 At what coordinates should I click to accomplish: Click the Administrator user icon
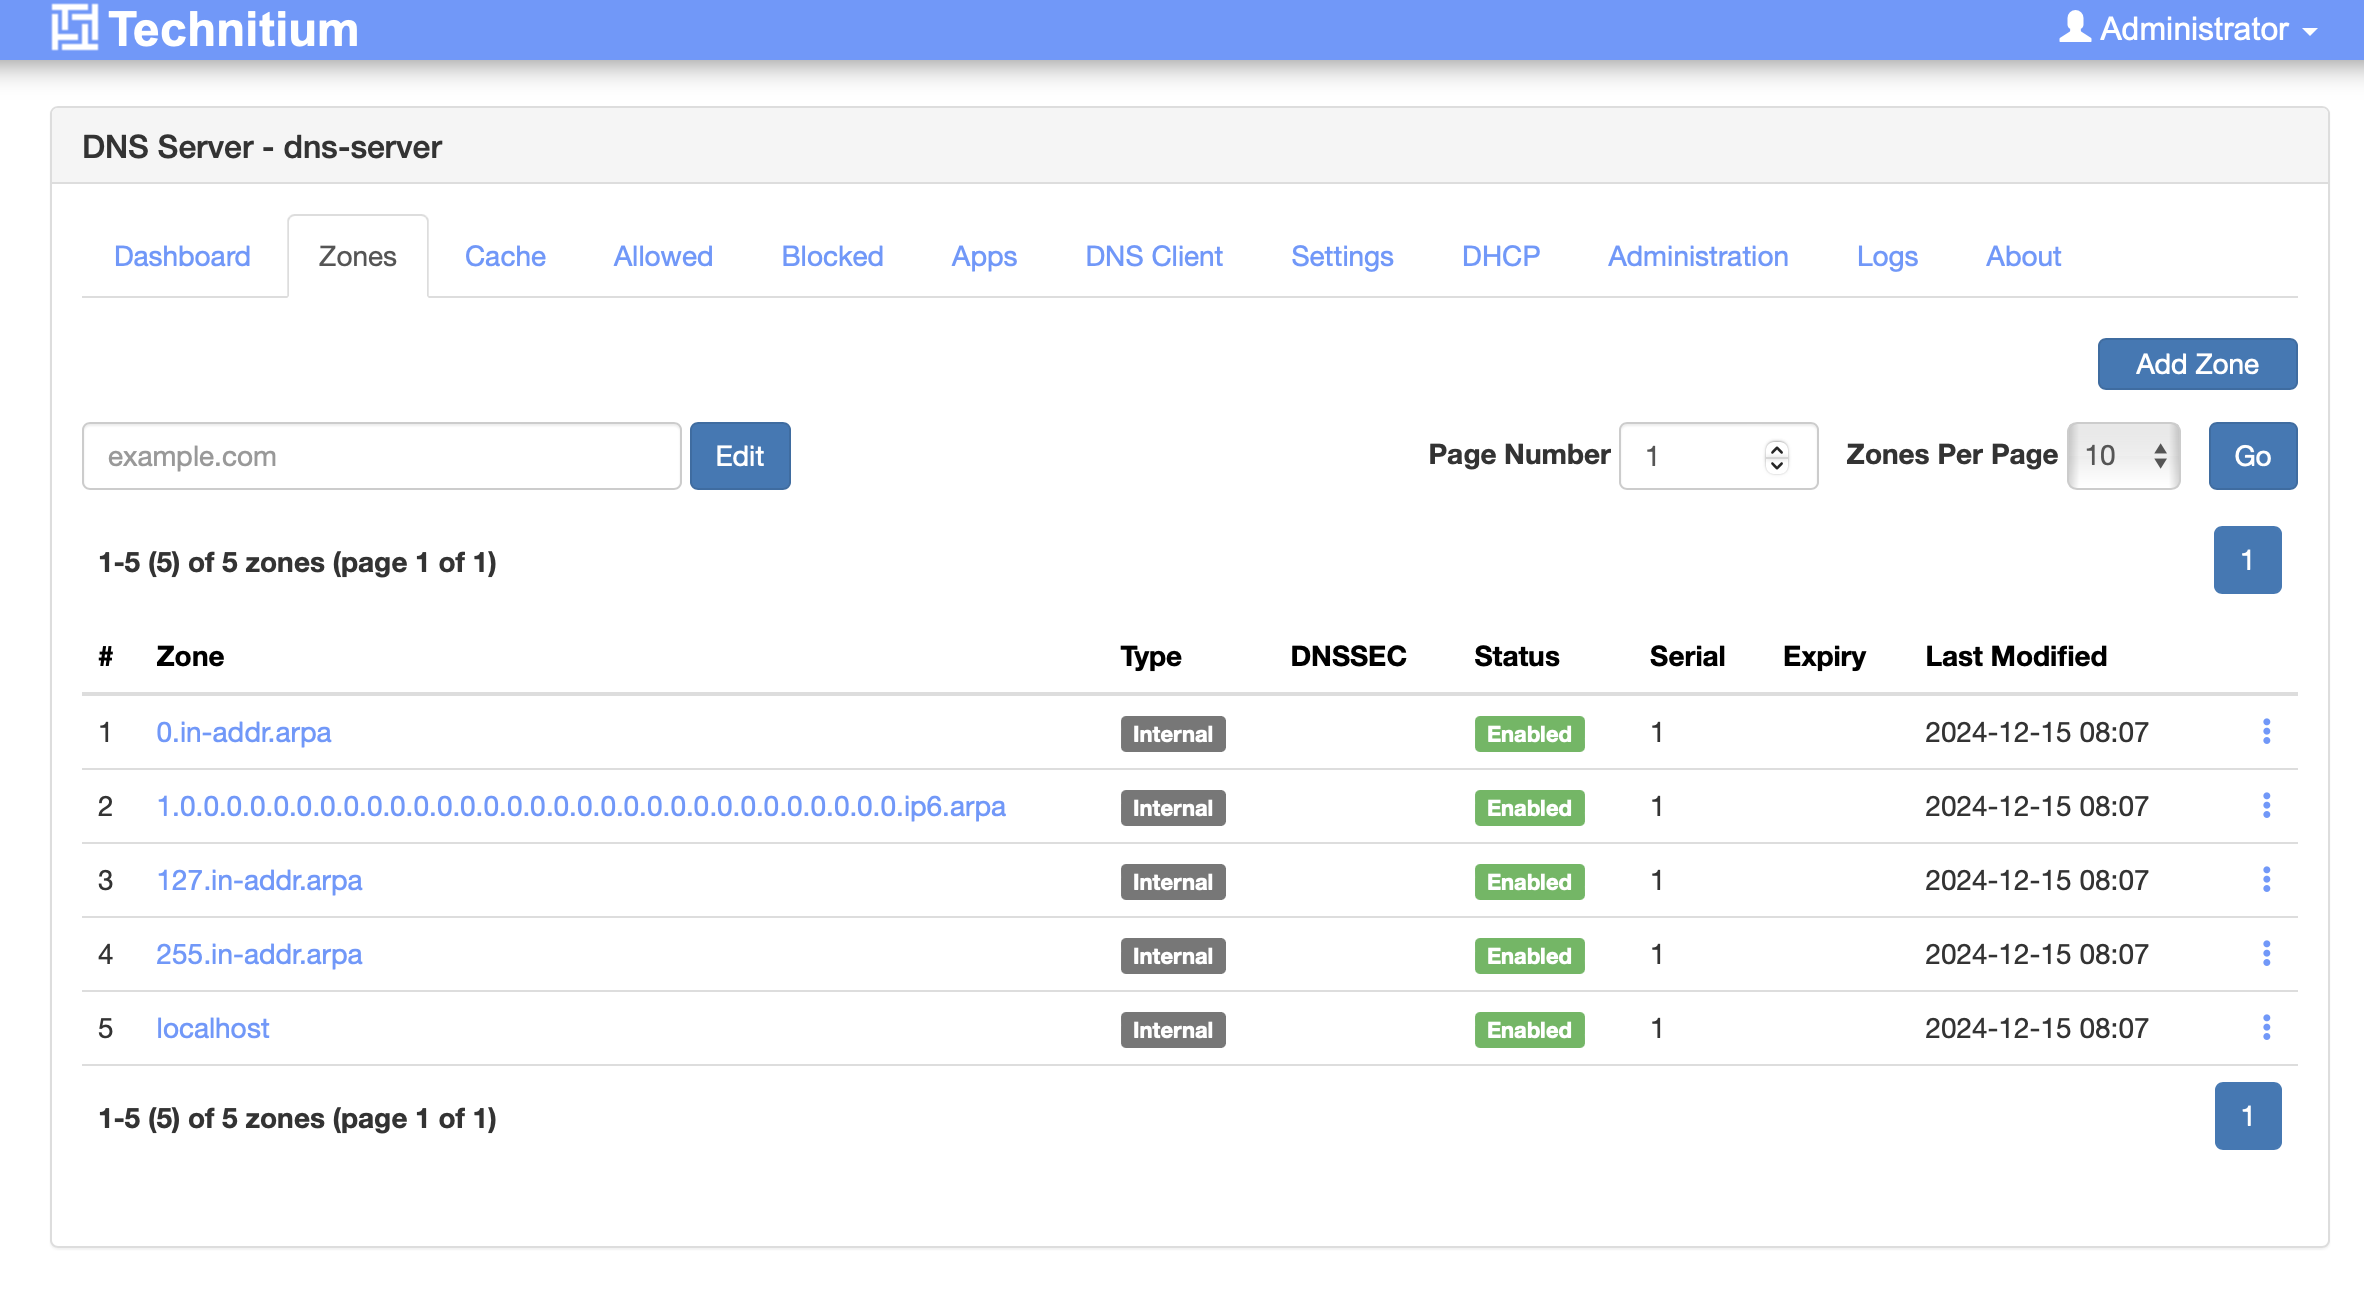[x=2074, y=28]
